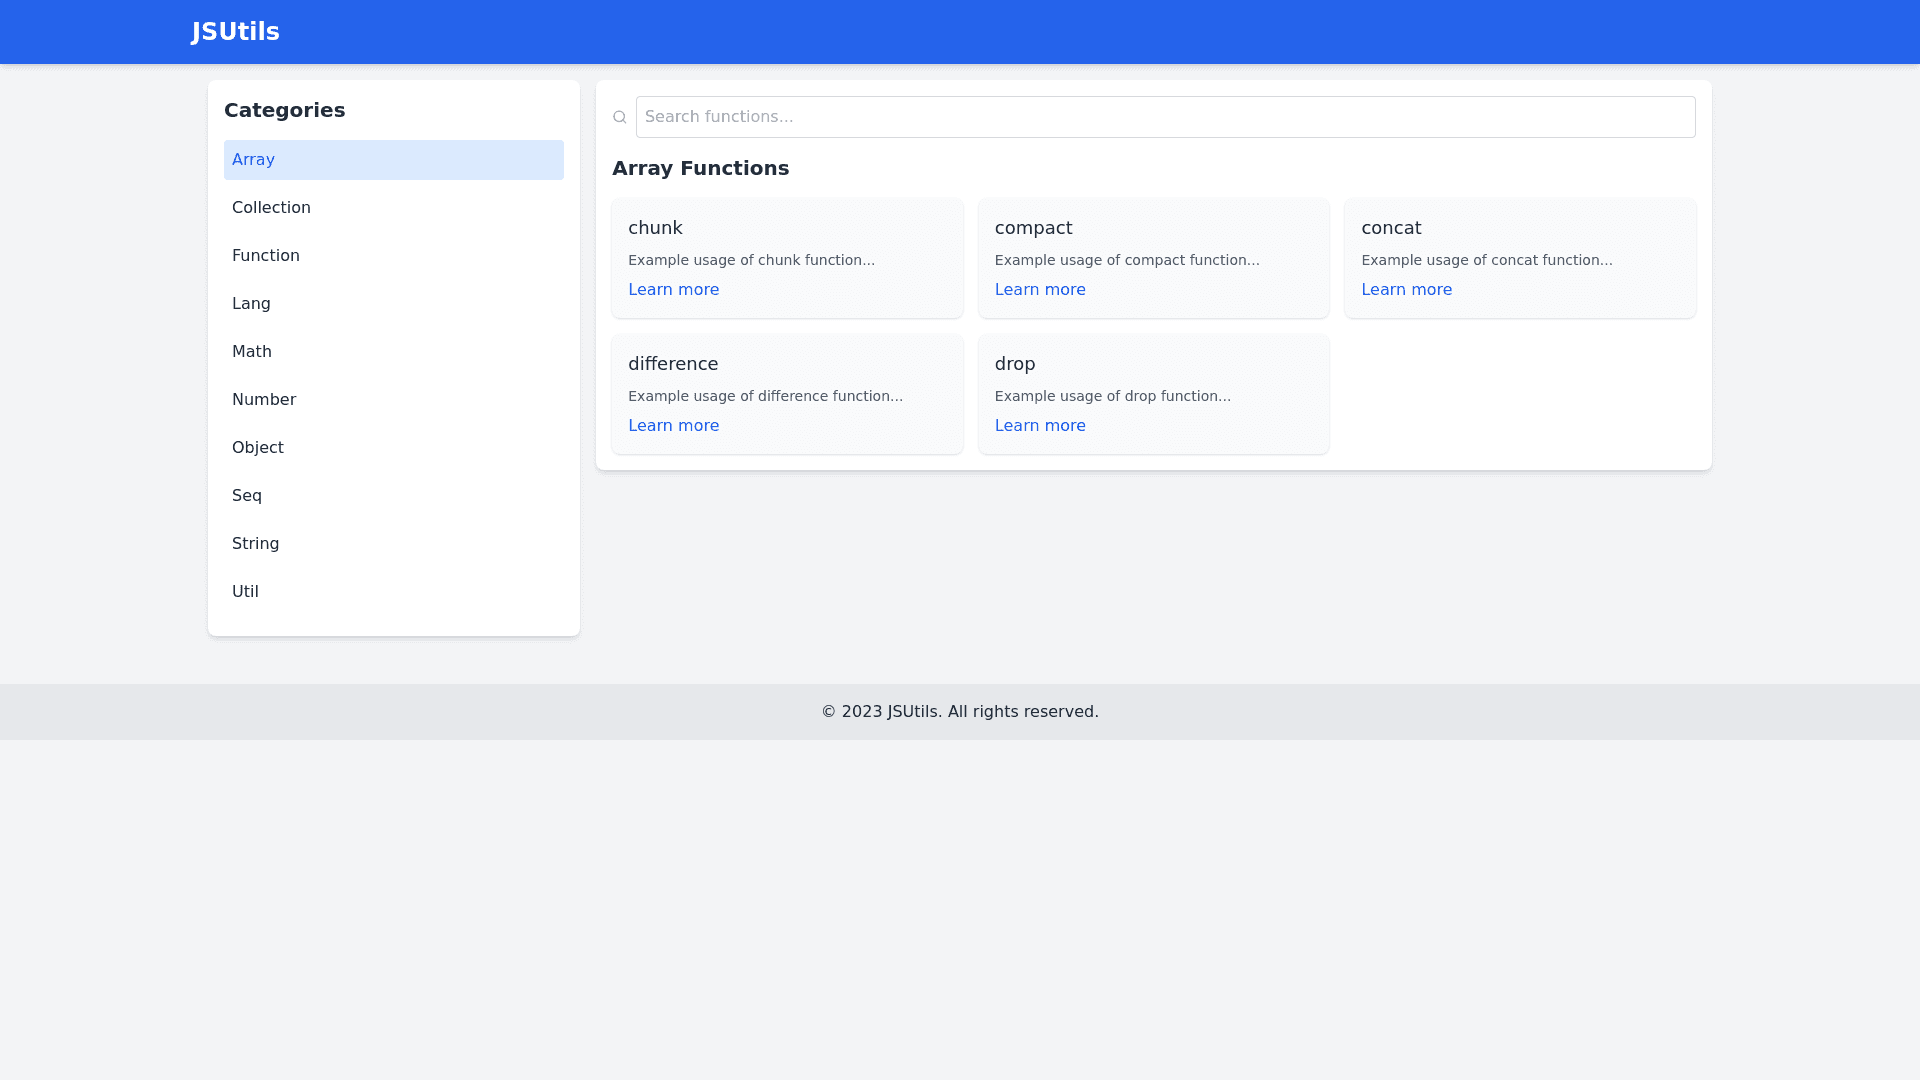
Task: Click the search magnifier icon
Action: pyautogui.click(x=620, y=117)
